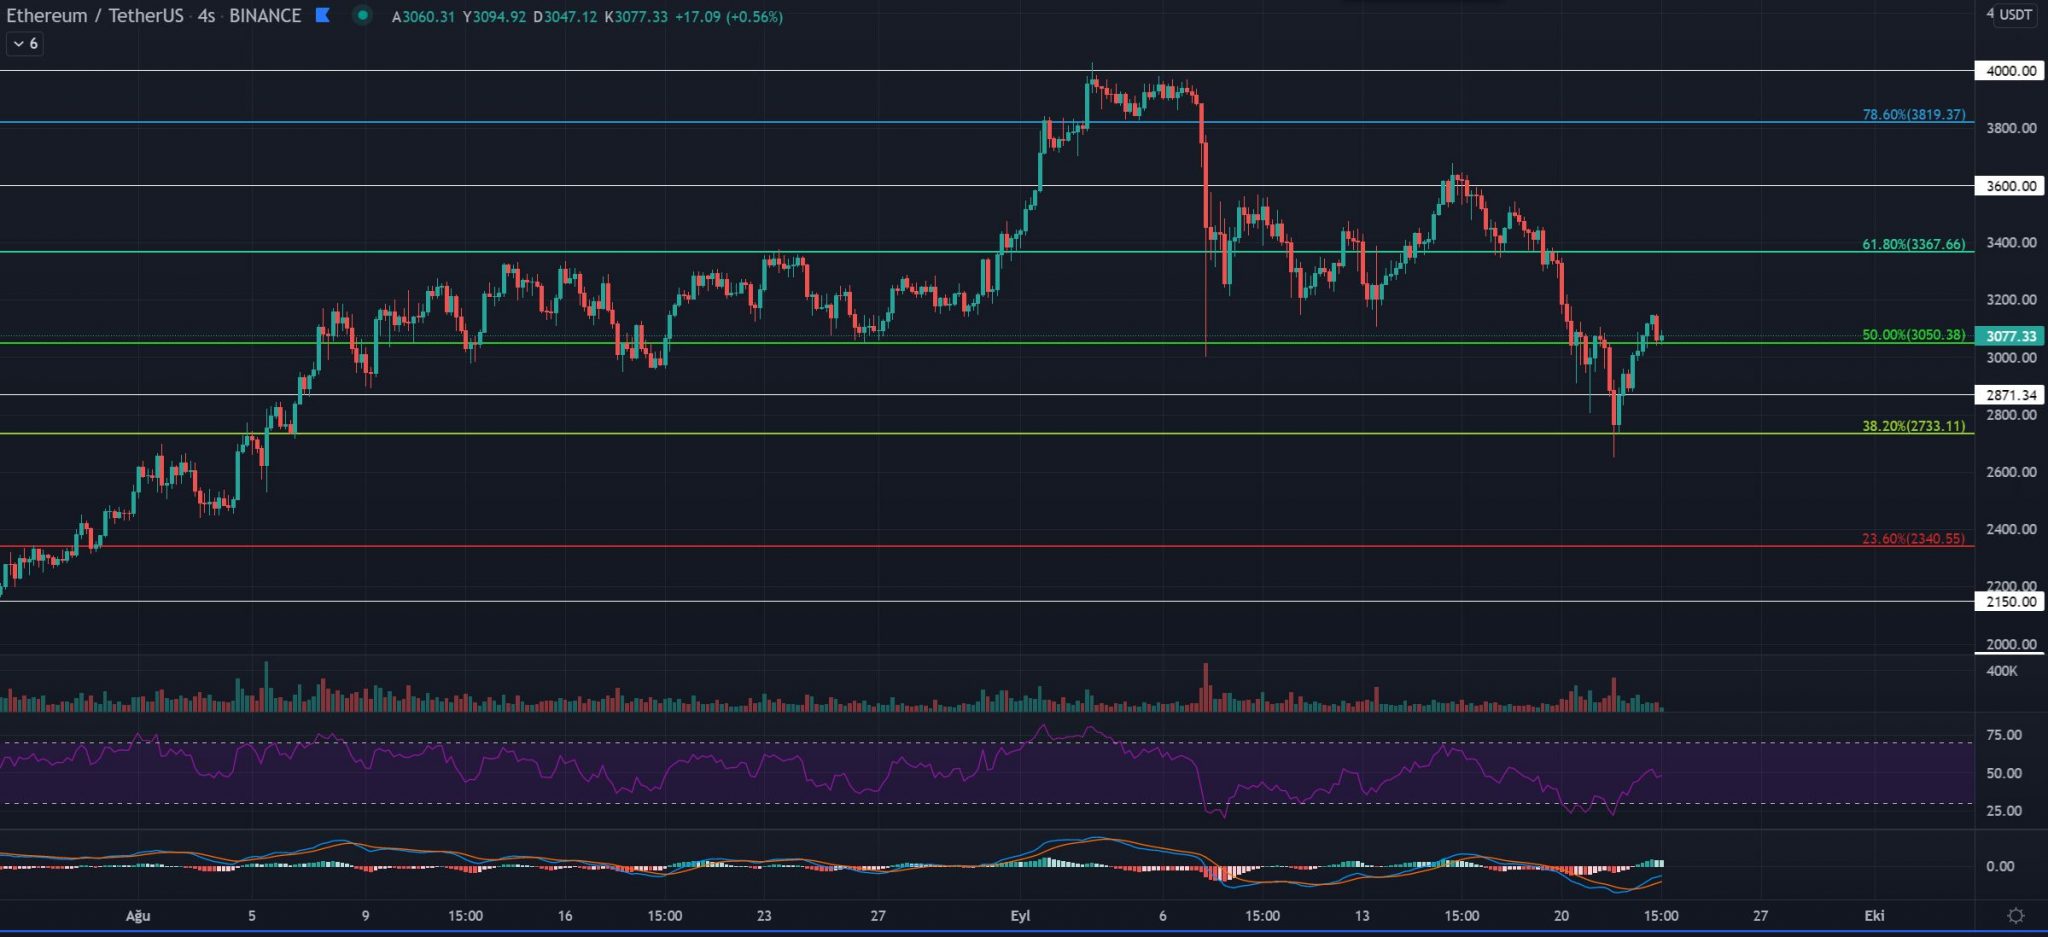Image resolution: width=2048 pixels, height=937 pixels.
Task: Expand the collapsed indicators legend showing 6
Action: [25, 44]
